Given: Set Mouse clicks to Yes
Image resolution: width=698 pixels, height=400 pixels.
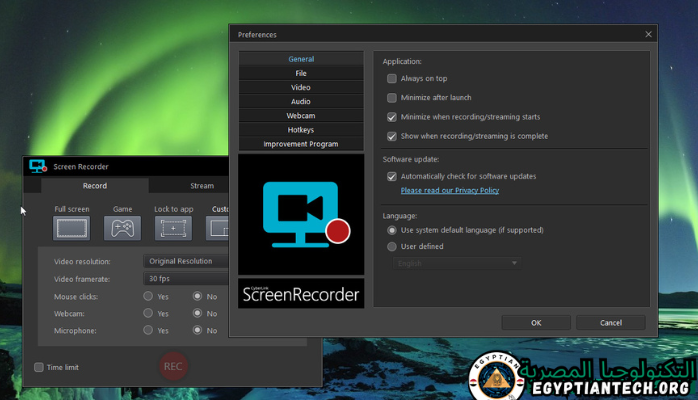Looking at the screenshot, I should 148,296.
